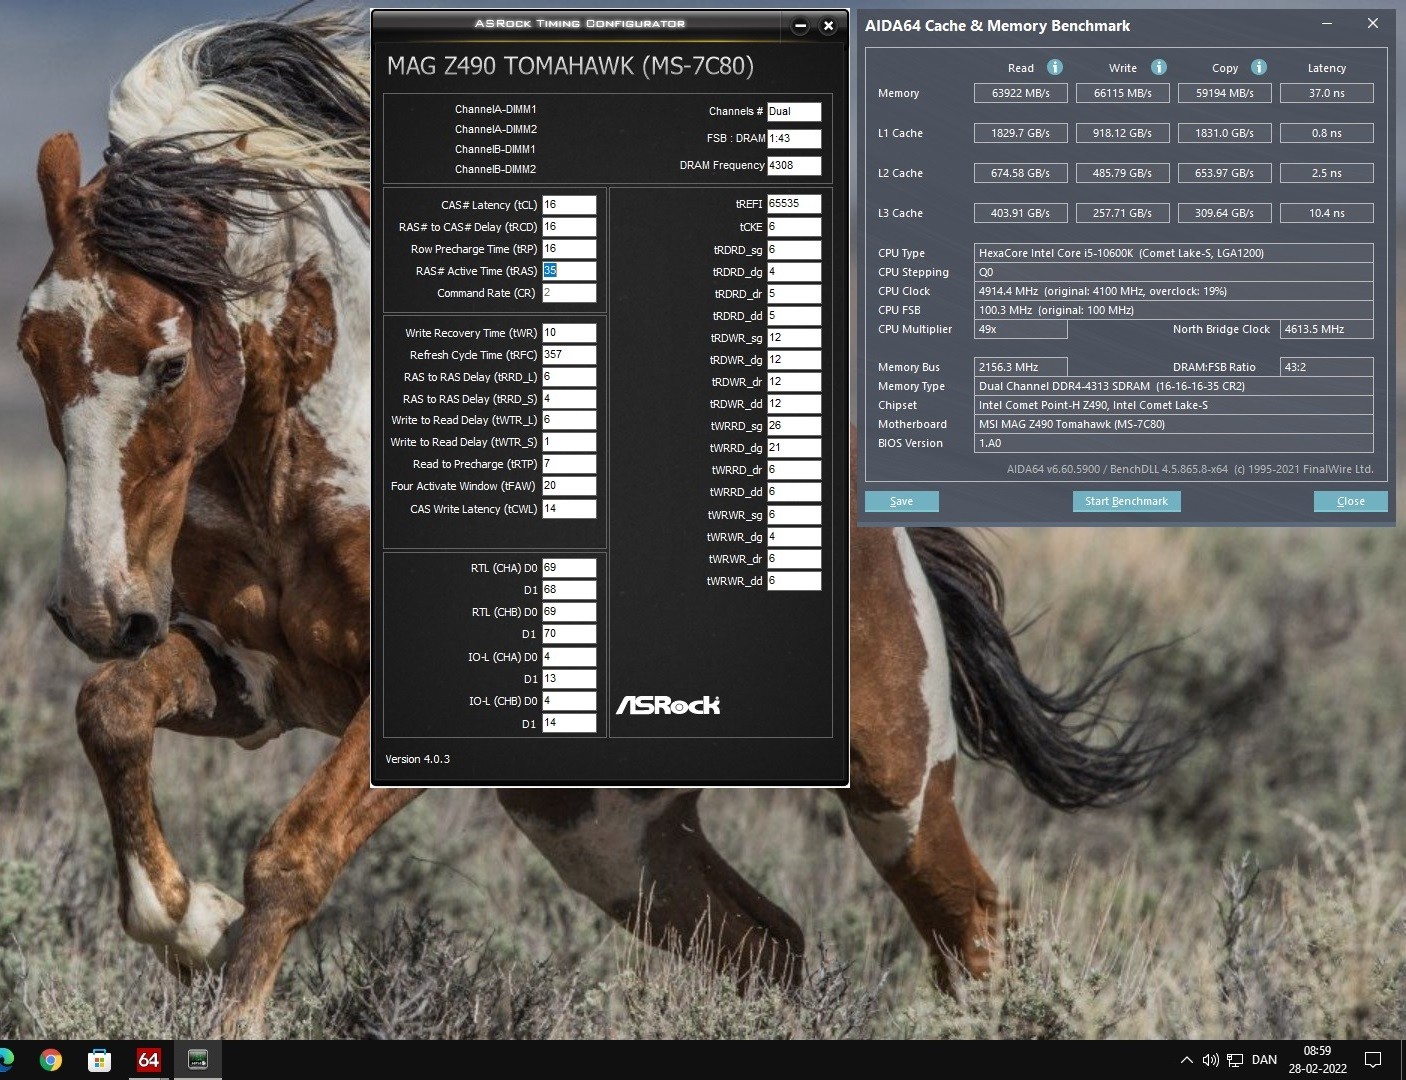Click the tRRD_S value field

pos(569,399)
